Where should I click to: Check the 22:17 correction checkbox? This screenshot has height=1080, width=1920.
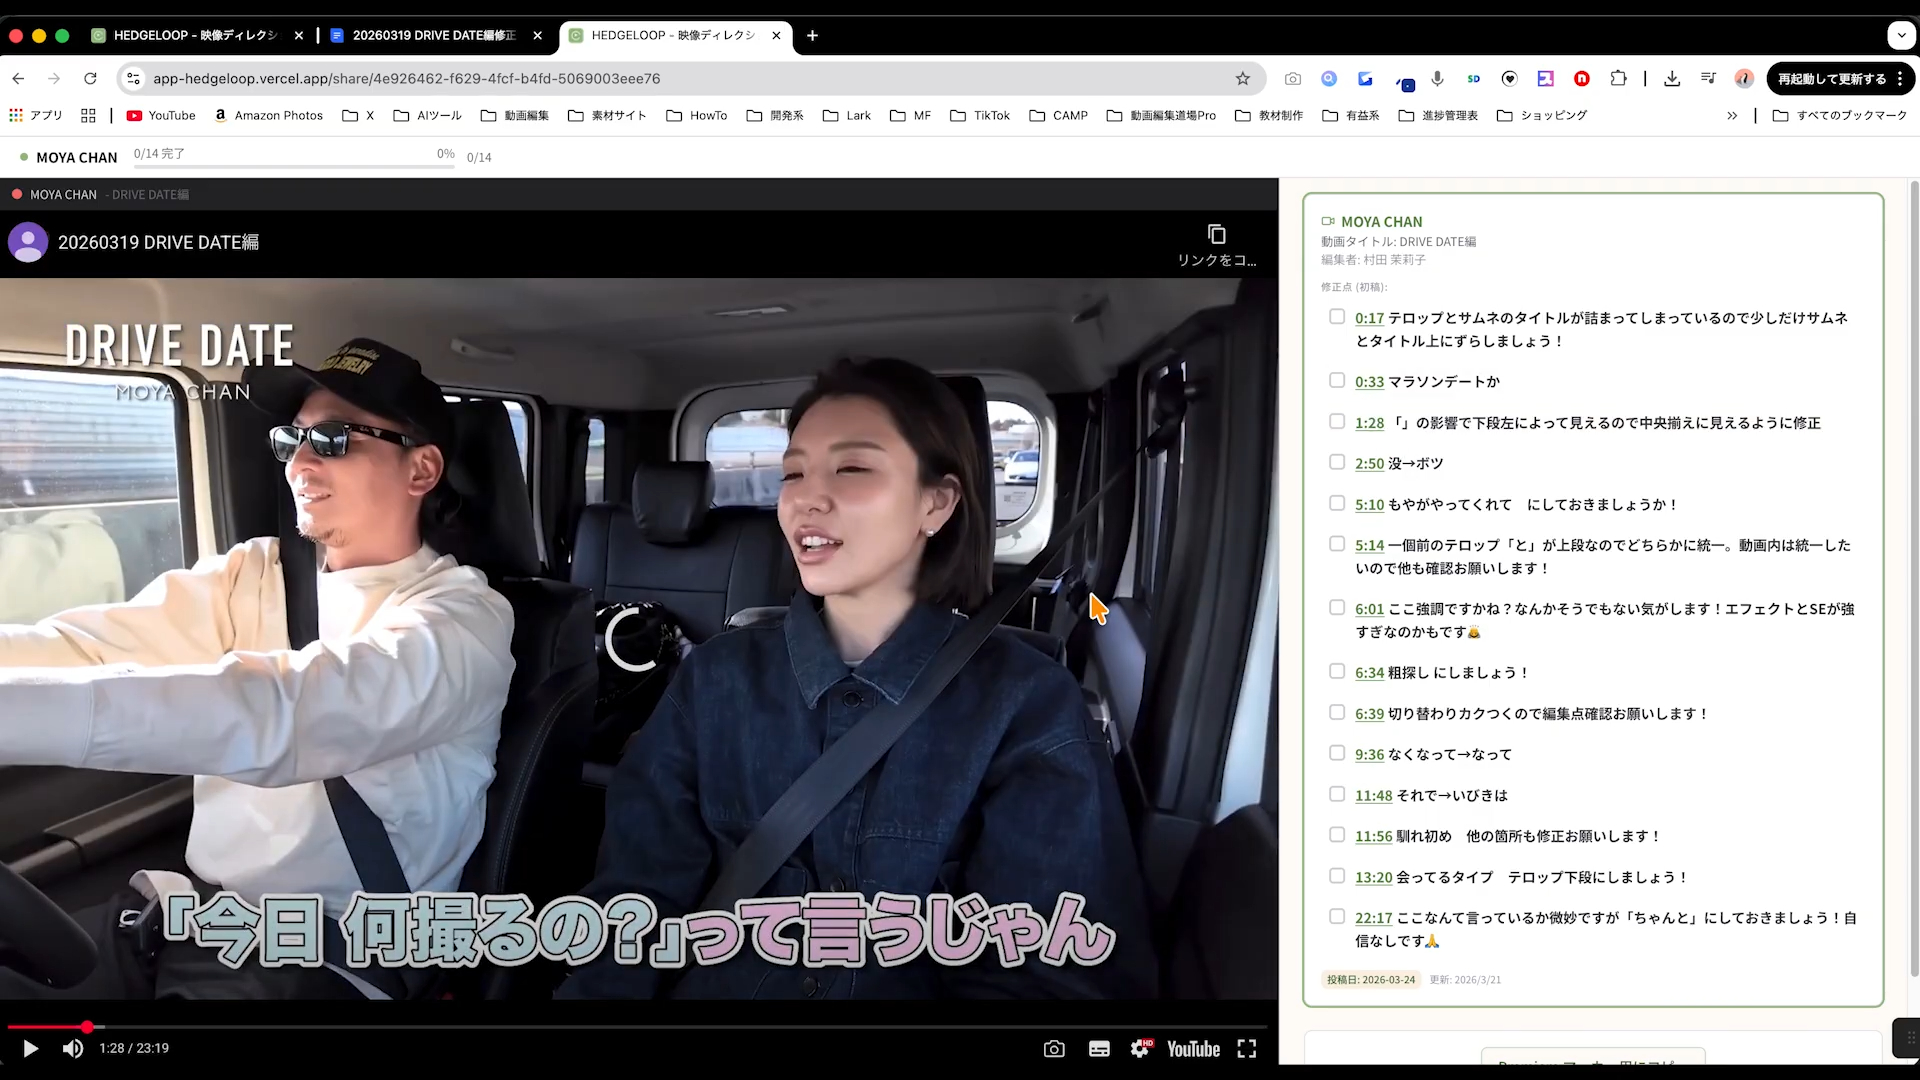1337,915
